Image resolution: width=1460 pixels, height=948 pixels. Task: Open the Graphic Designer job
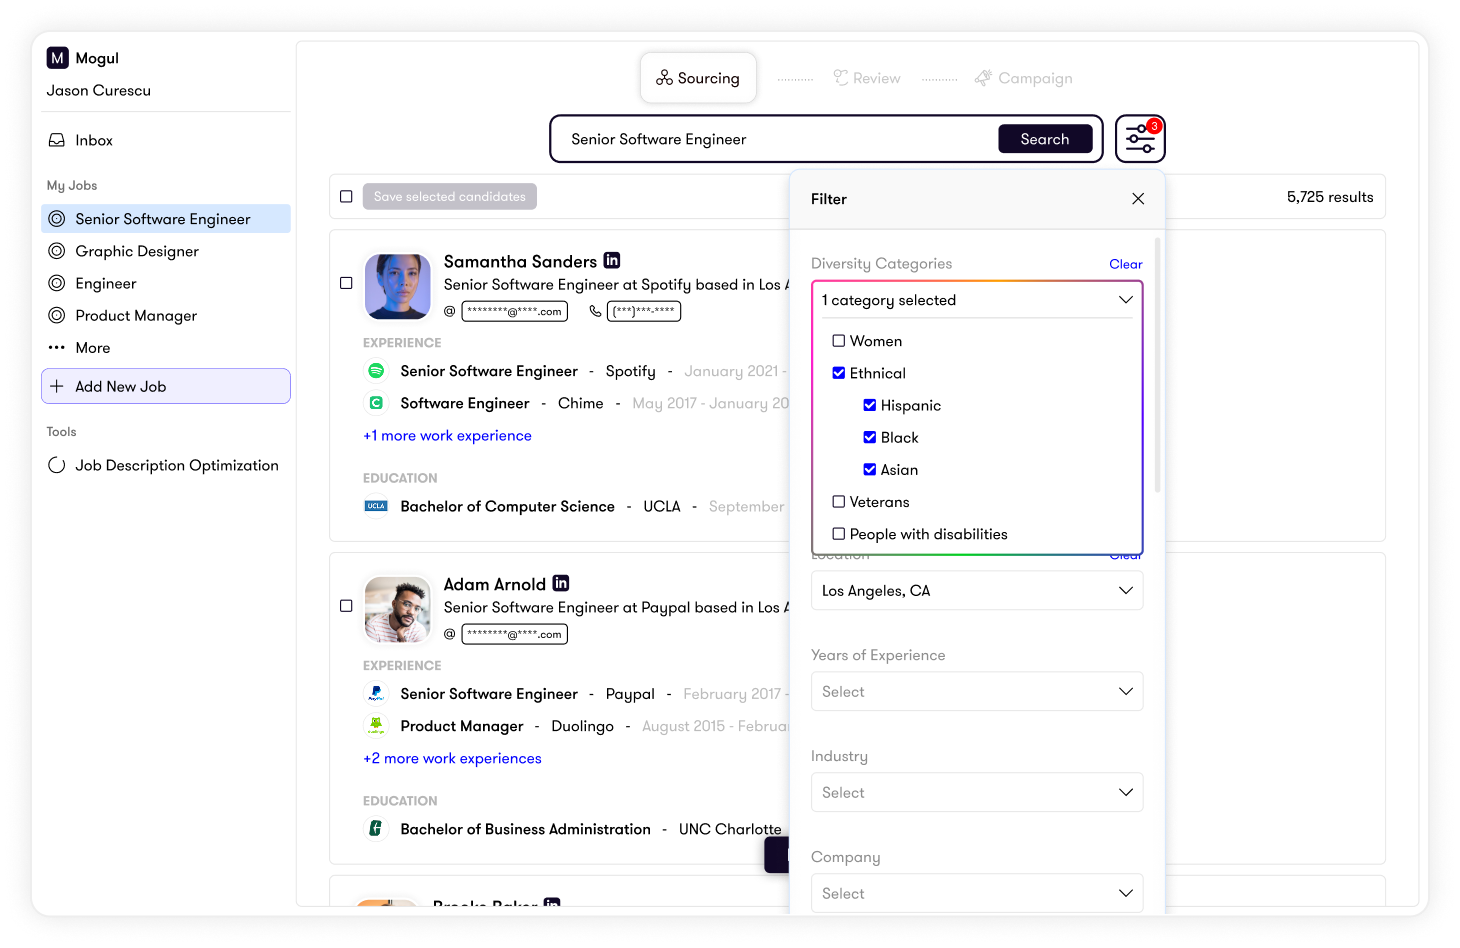[x=166, y=251]
